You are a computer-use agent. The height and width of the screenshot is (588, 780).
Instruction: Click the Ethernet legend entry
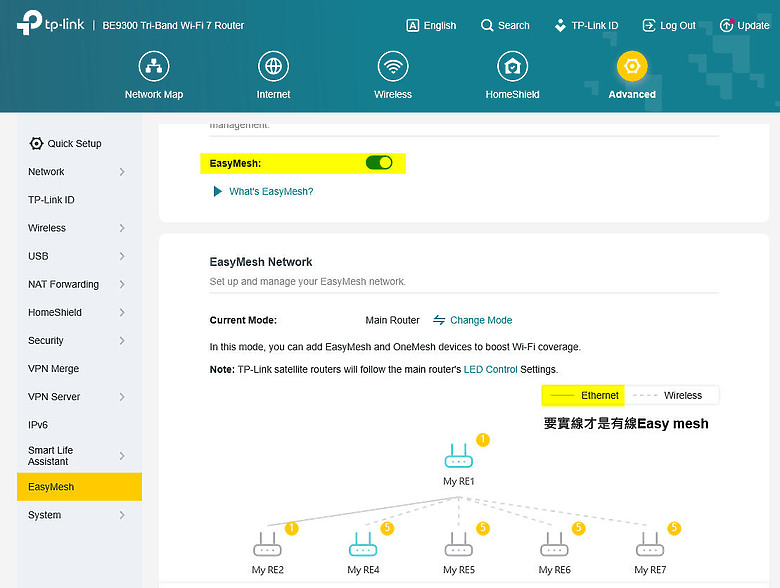click(x=583, y=395)
